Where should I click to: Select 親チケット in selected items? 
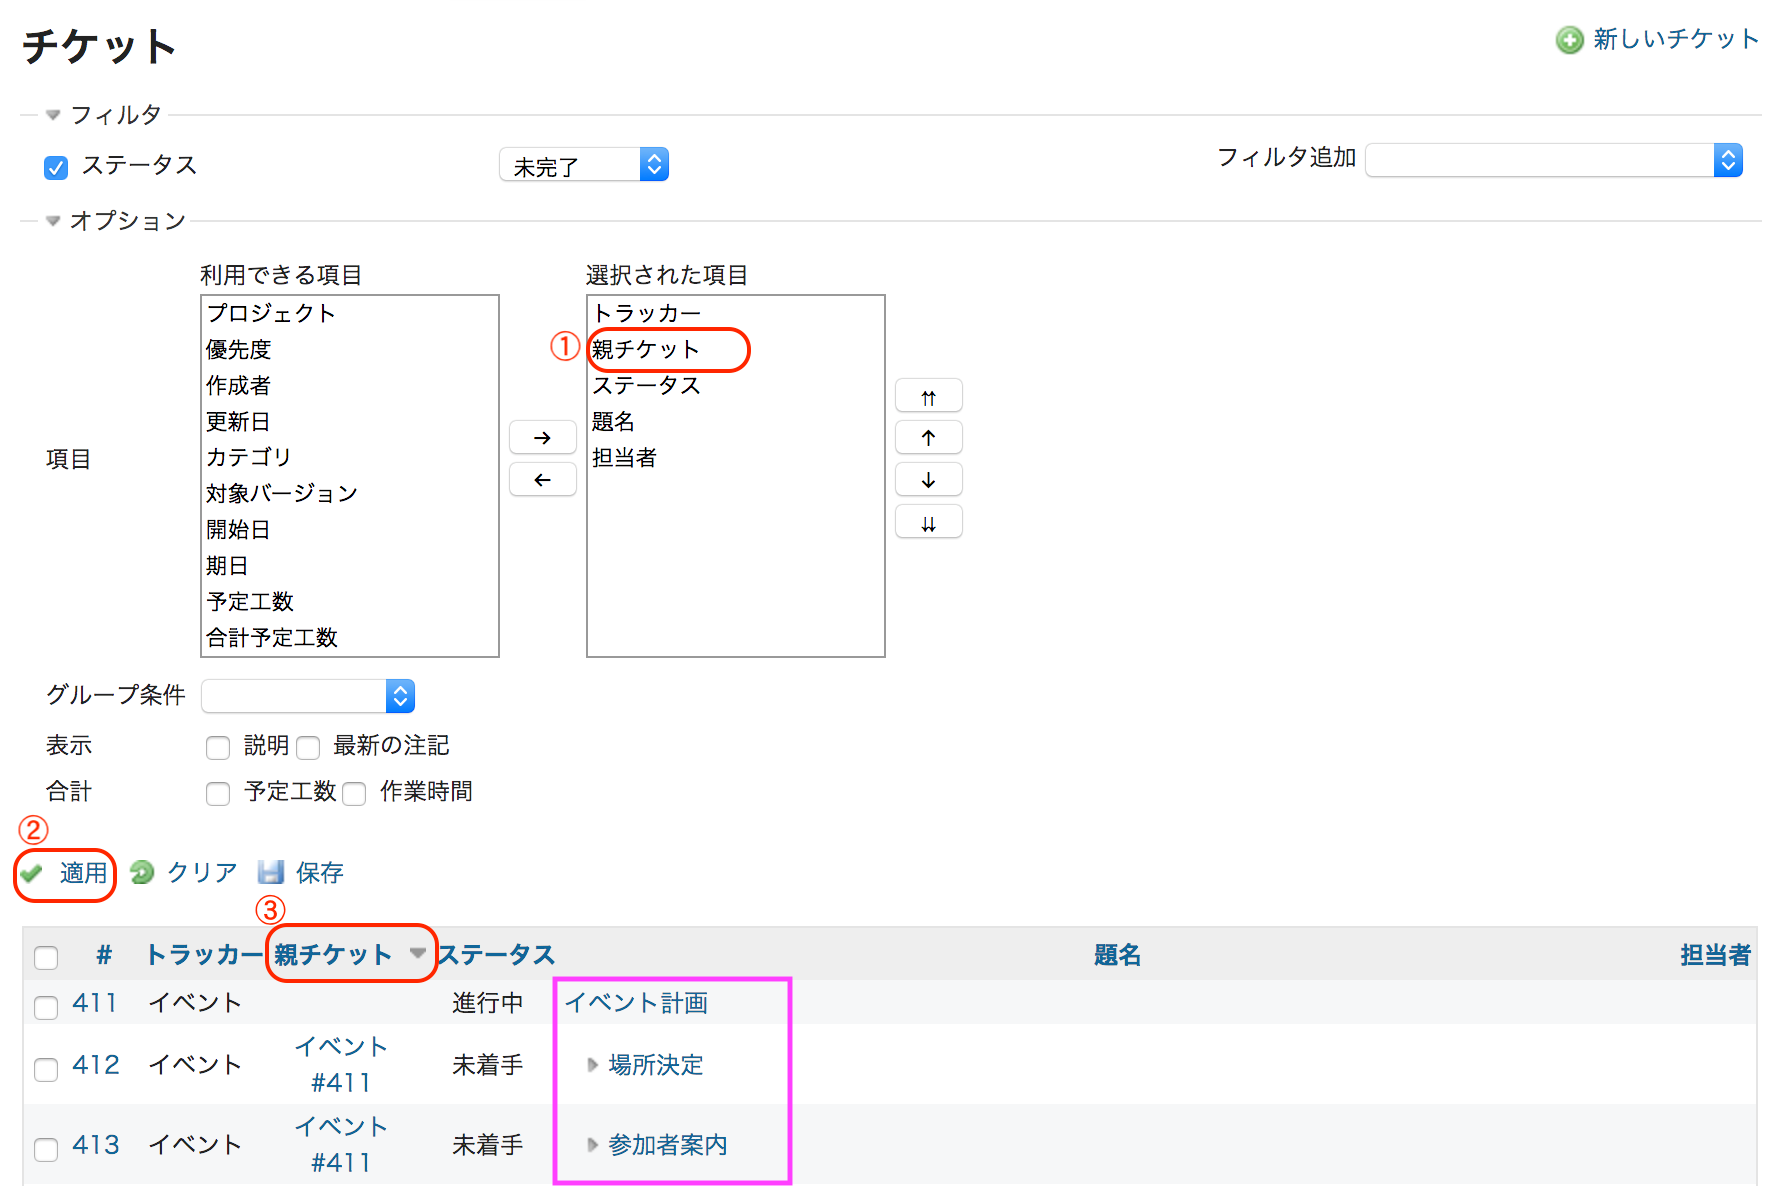click(735, 349)
